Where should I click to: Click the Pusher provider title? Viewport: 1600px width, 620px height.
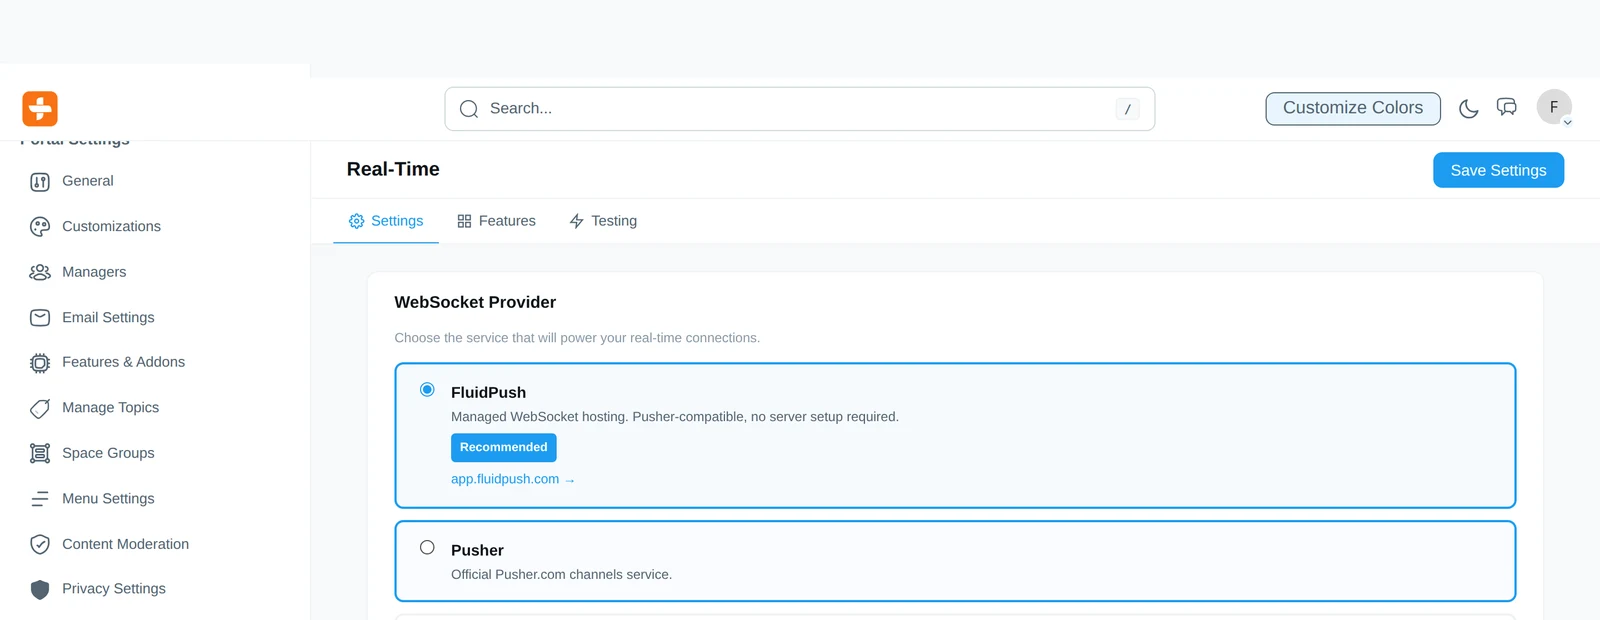click(477, 551)
